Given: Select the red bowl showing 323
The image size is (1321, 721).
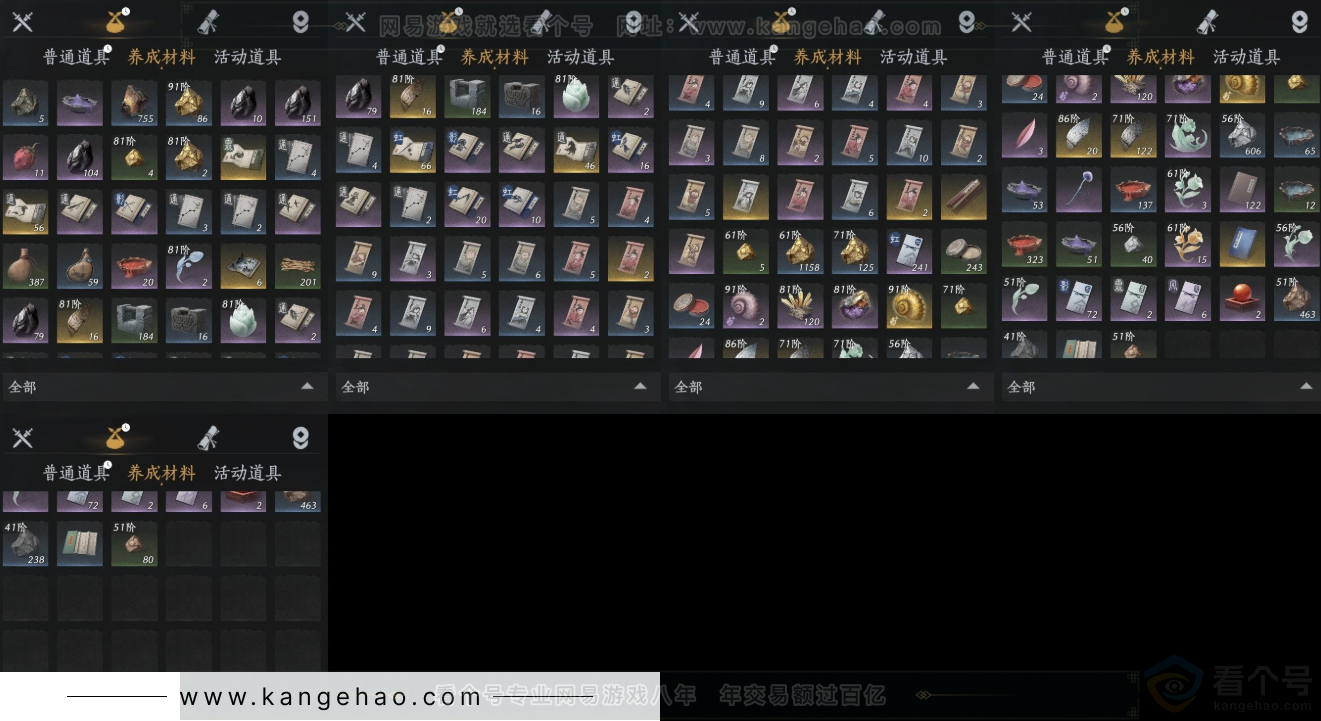Looking at the screenshot, I should pyautogui.click(x=1024, y=243).
